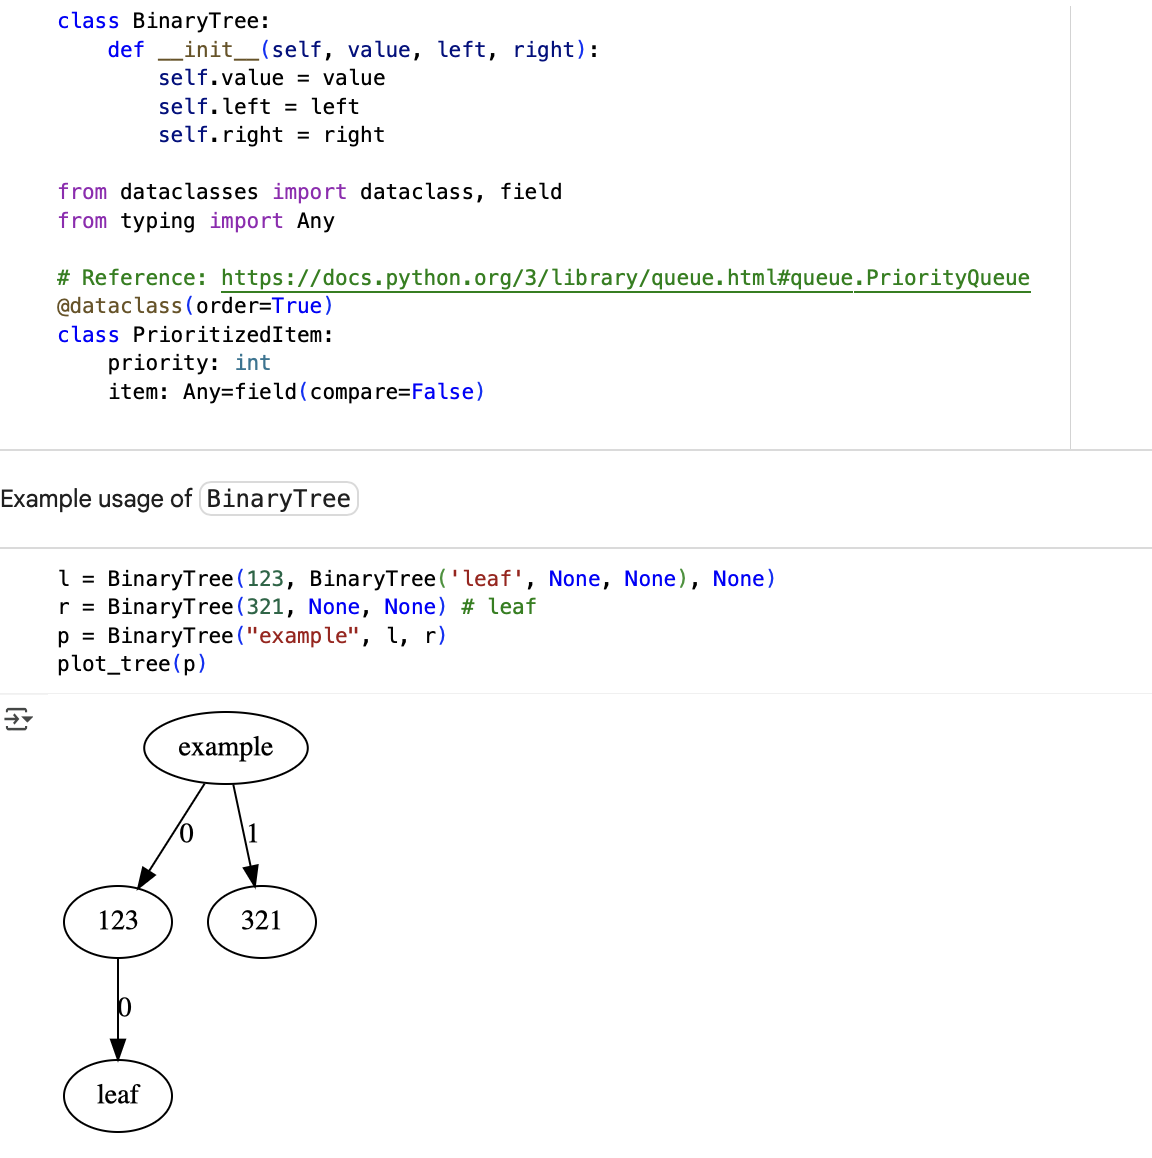Click the 'class PrioritizedItem:' definition line
This screenshot has width=1152, height=1158.
pyautogui.click(x=195, y=335)
